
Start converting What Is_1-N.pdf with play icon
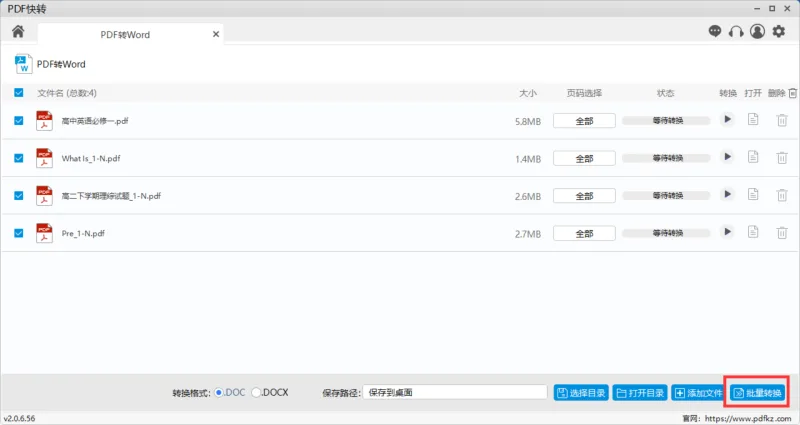(x=728, y=157)
